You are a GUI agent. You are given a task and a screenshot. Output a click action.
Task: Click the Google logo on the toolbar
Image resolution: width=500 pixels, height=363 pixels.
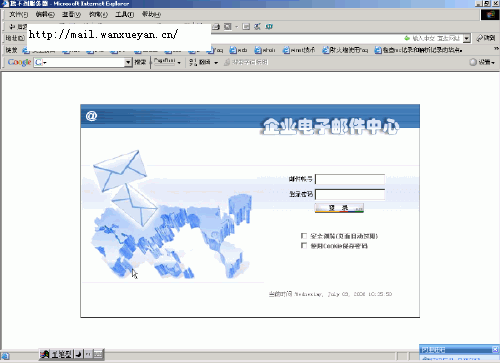click(x=19, y=62)
